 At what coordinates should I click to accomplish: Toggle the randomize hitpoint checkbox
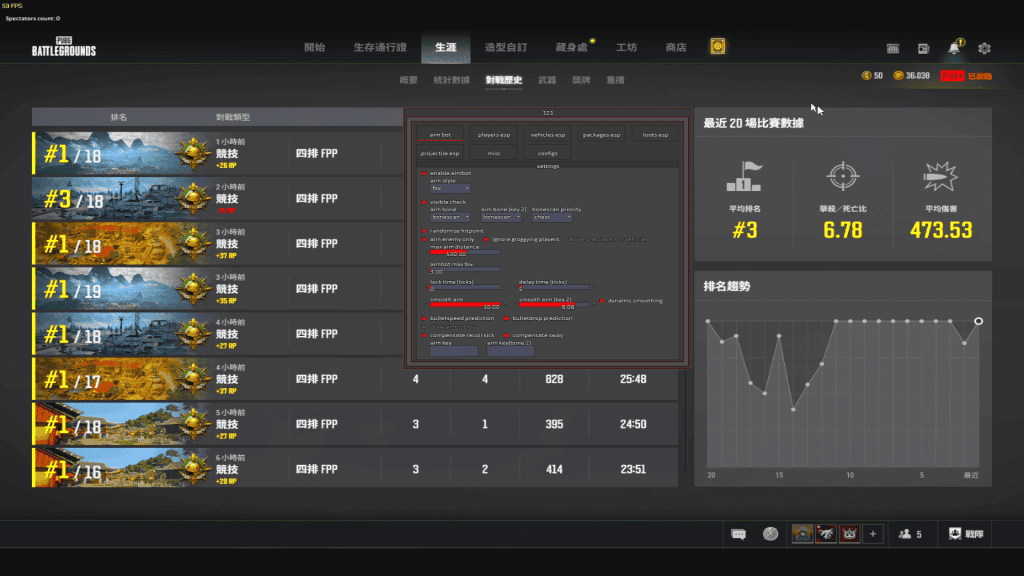point(424,231)
